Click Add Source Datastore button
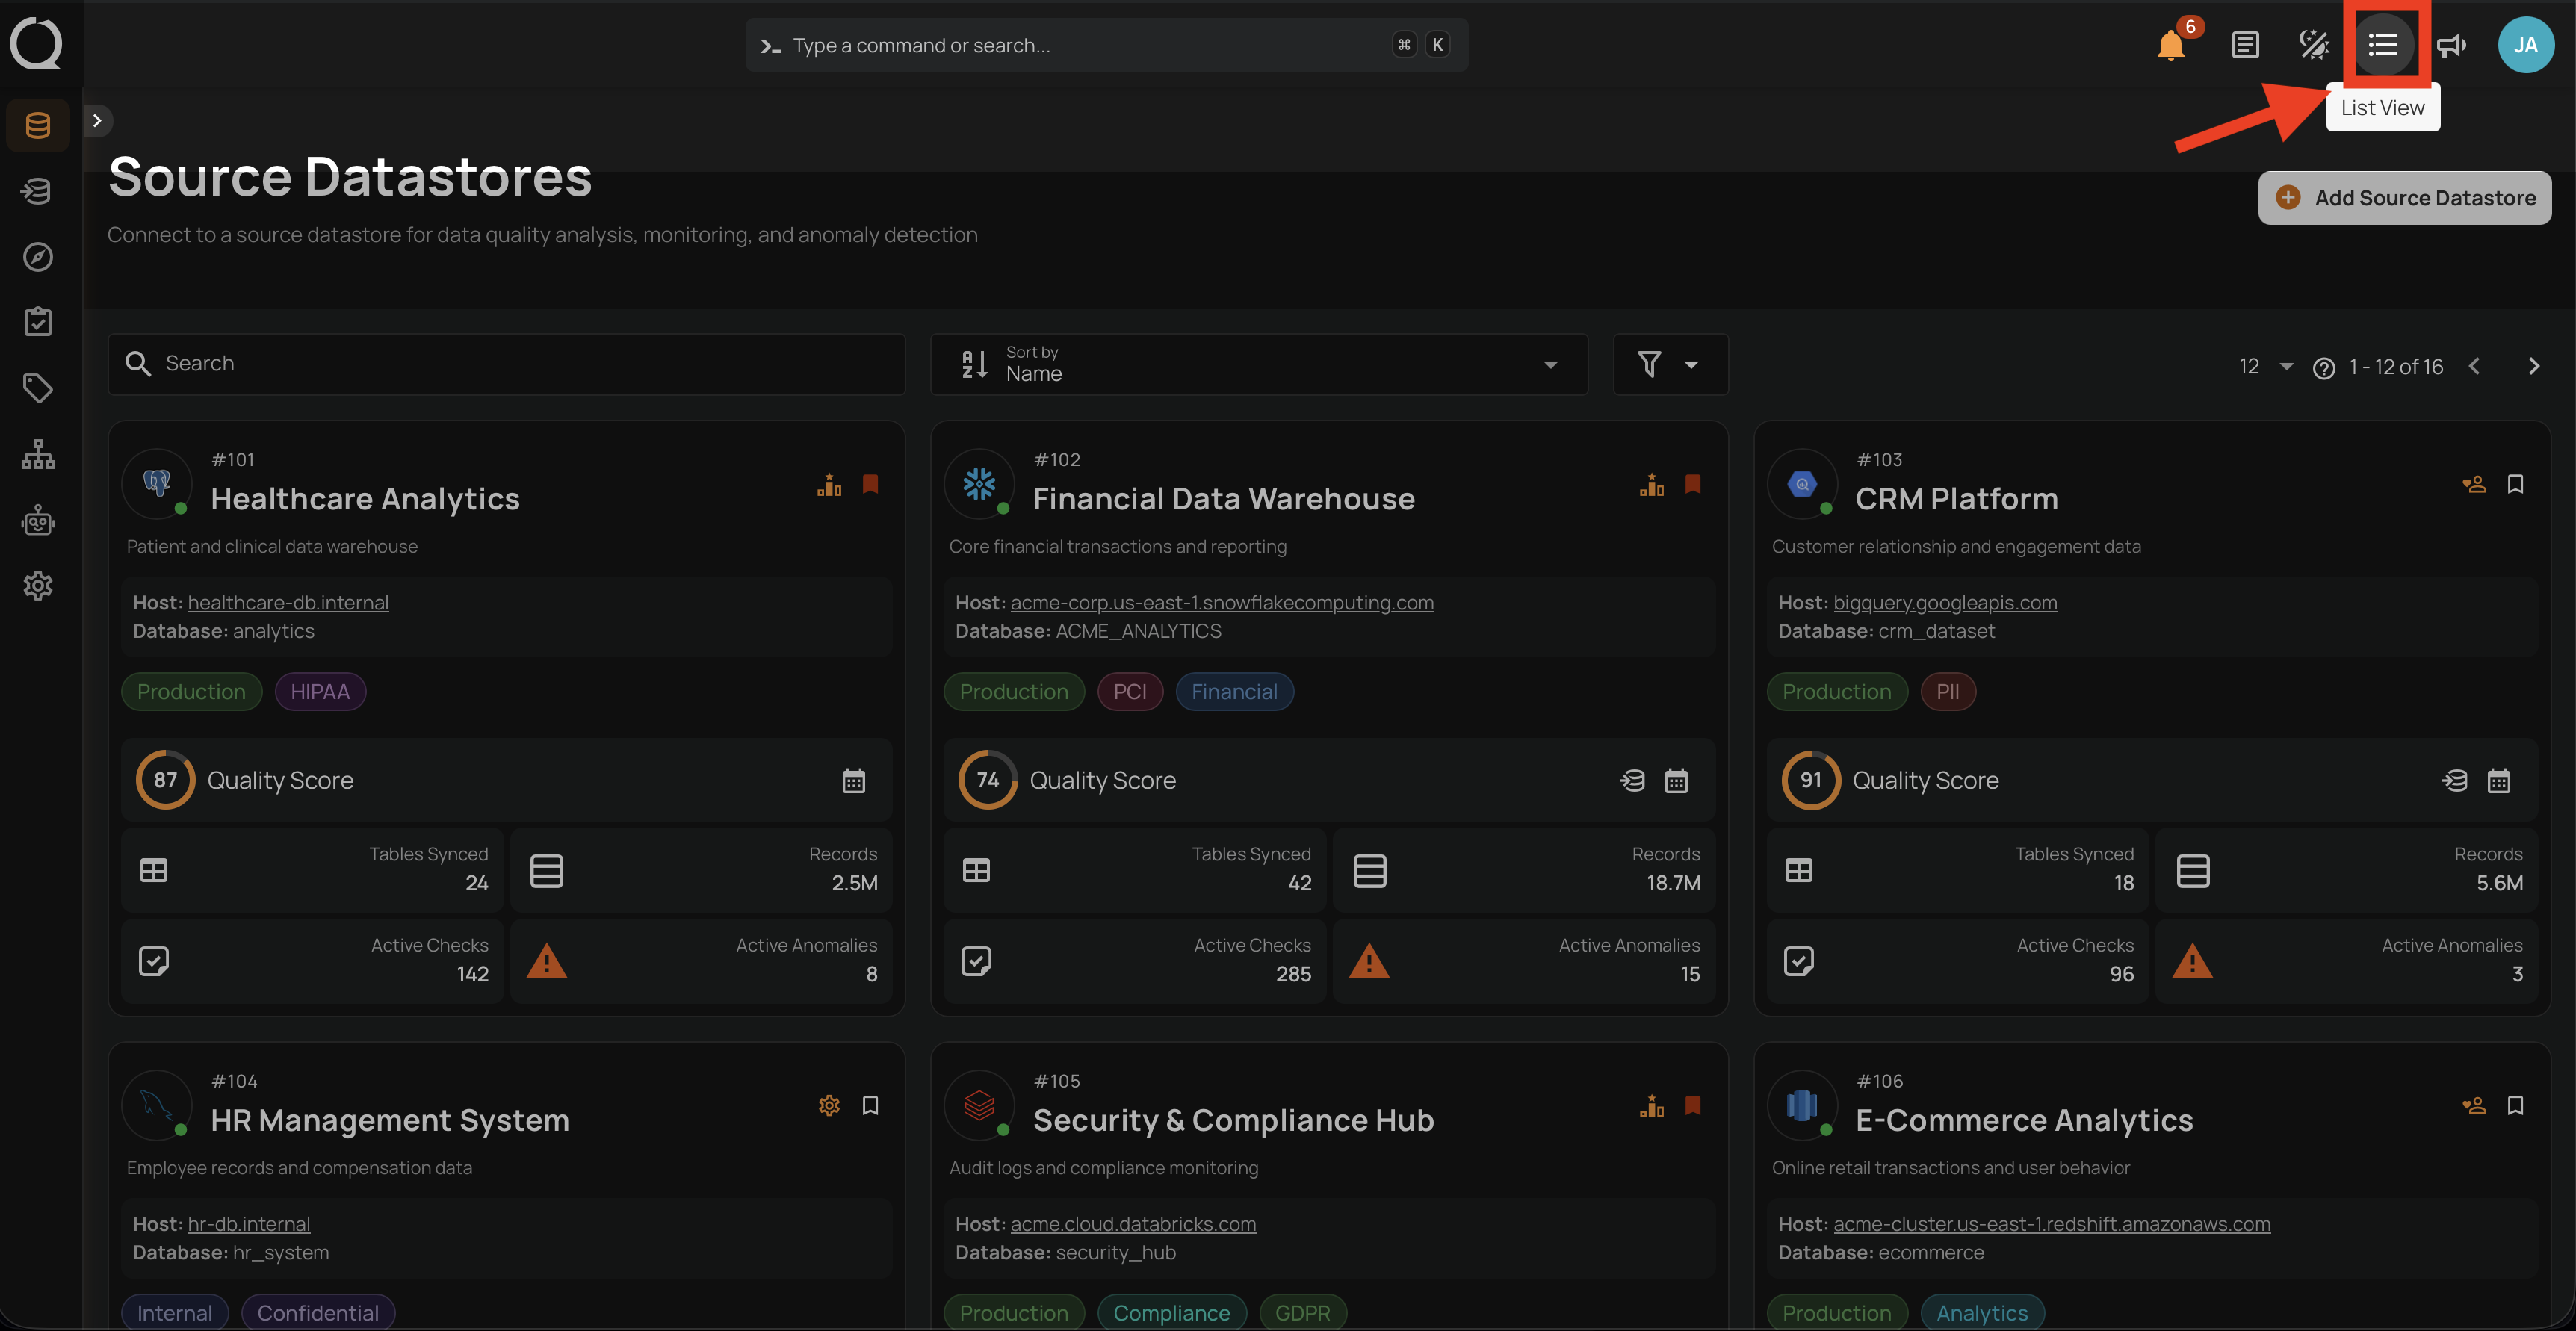The width and height of the screenshot is (2576, 1331). (x=2404, y=198)
